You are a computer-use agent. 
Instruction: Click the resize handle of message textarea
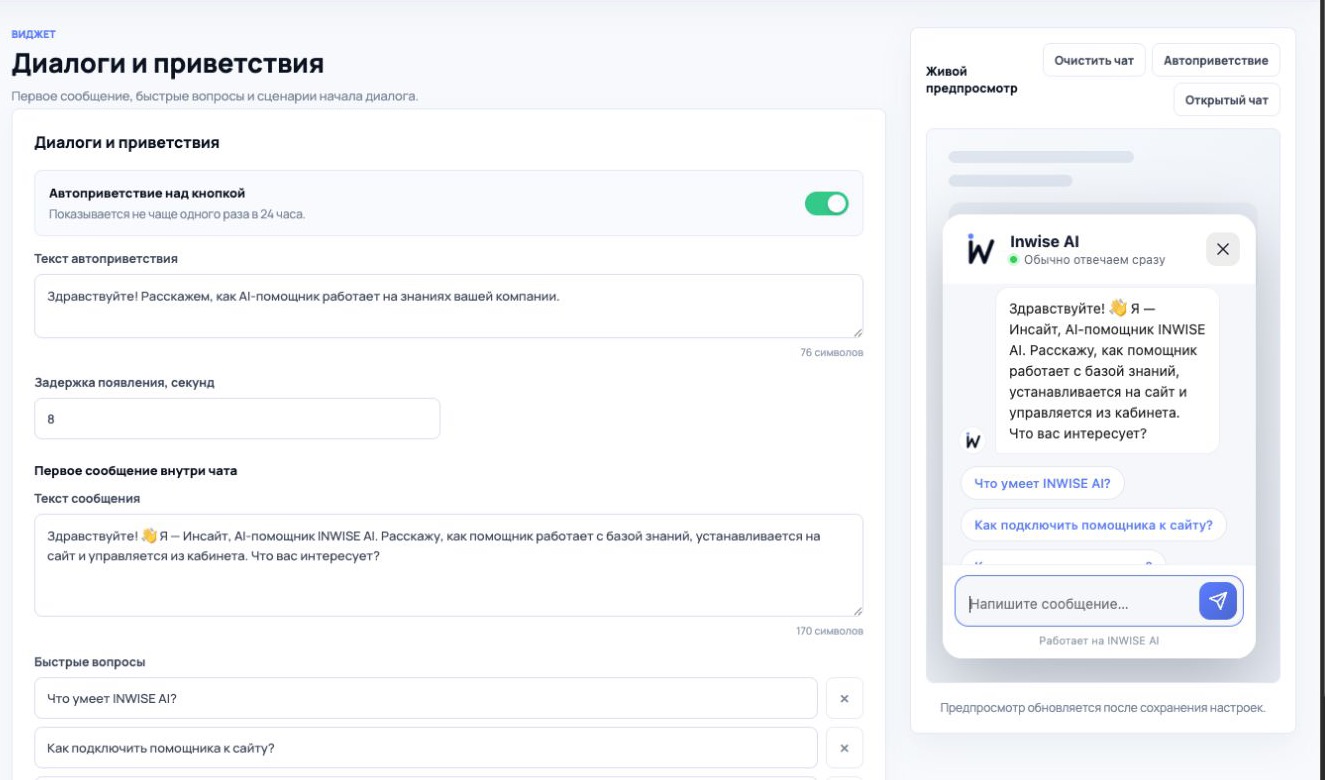click(857, 611)
